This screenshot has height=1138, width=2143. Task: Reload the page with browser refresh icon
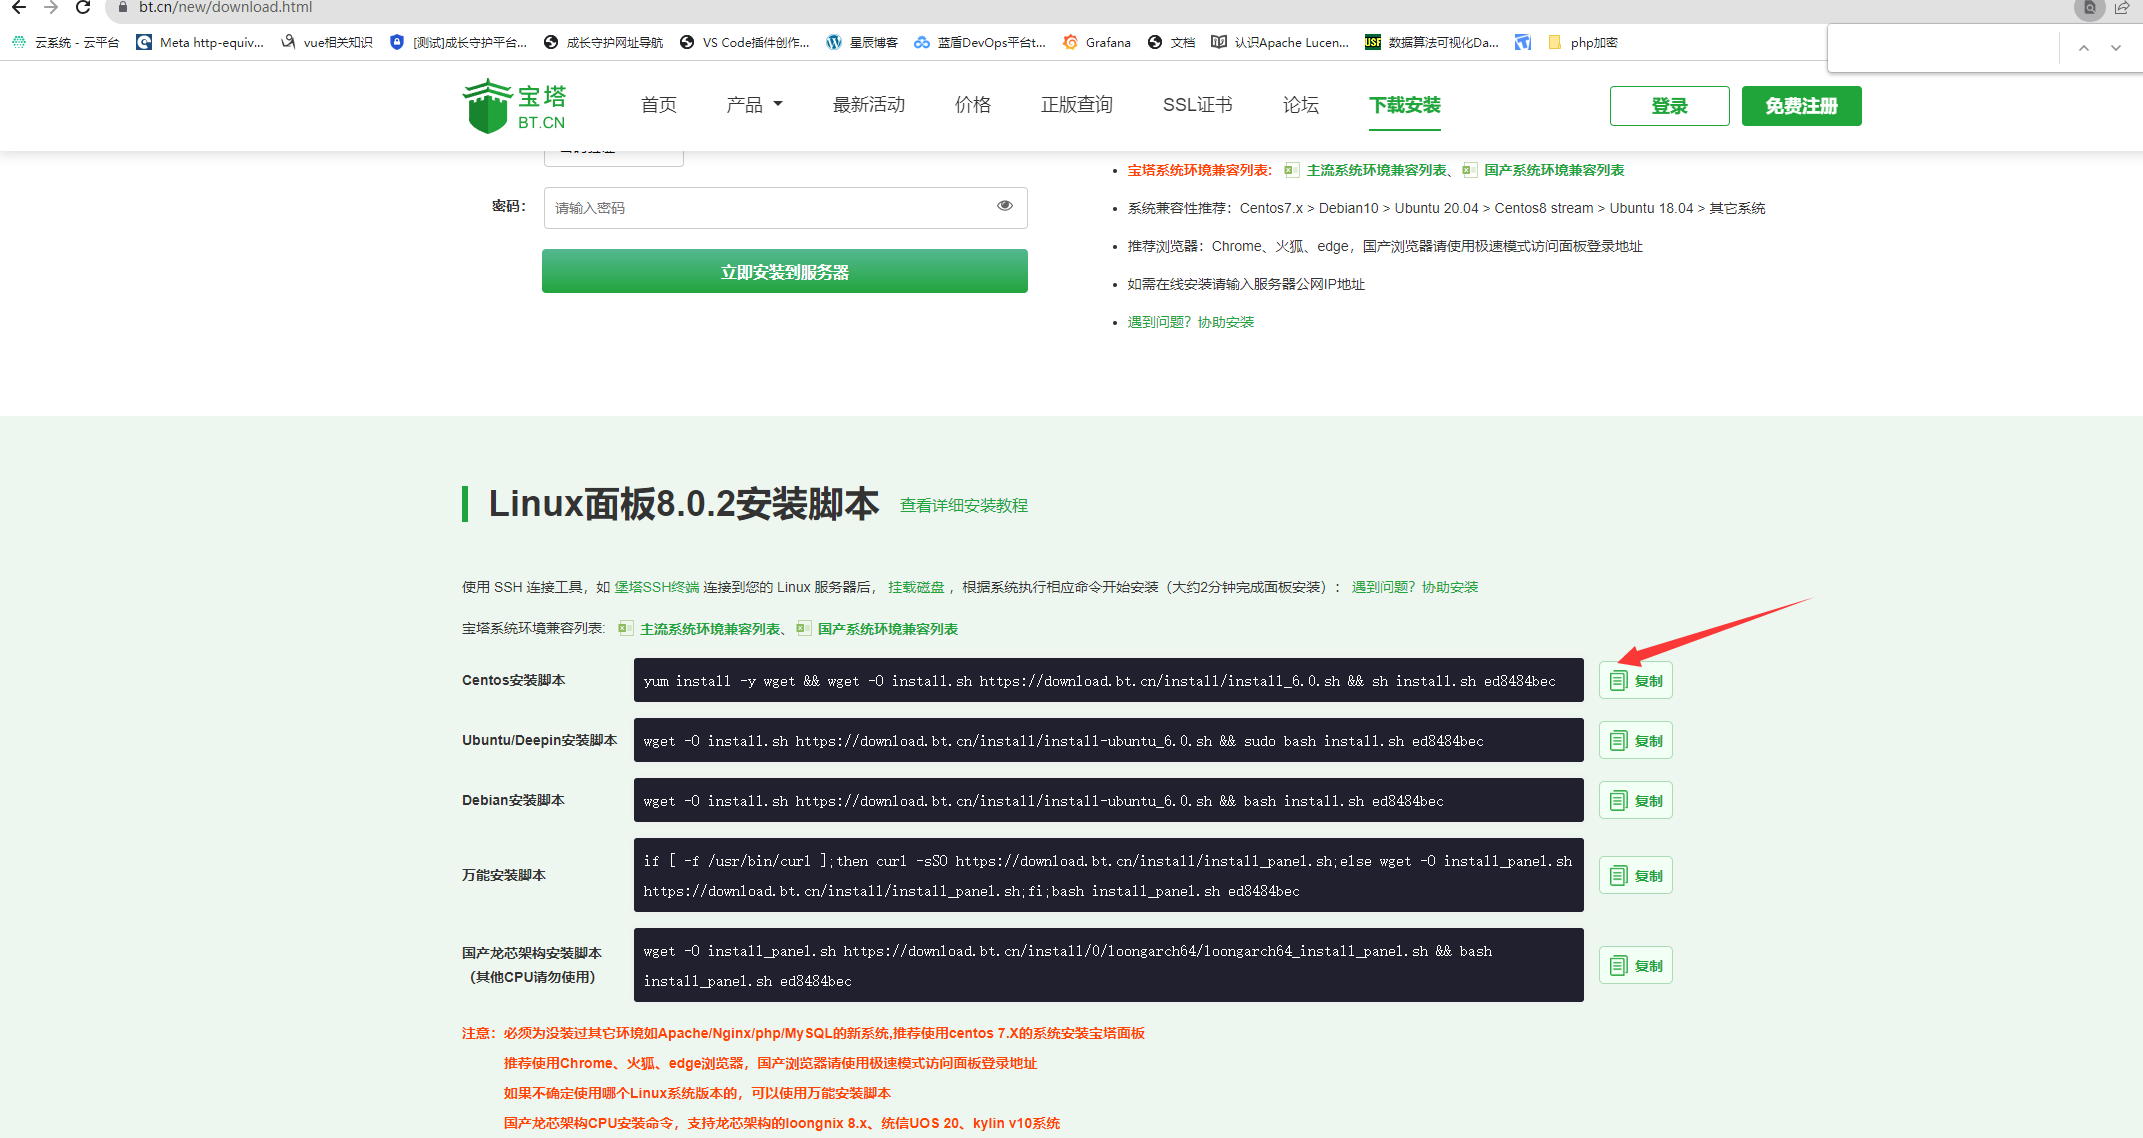coord(83,8)
